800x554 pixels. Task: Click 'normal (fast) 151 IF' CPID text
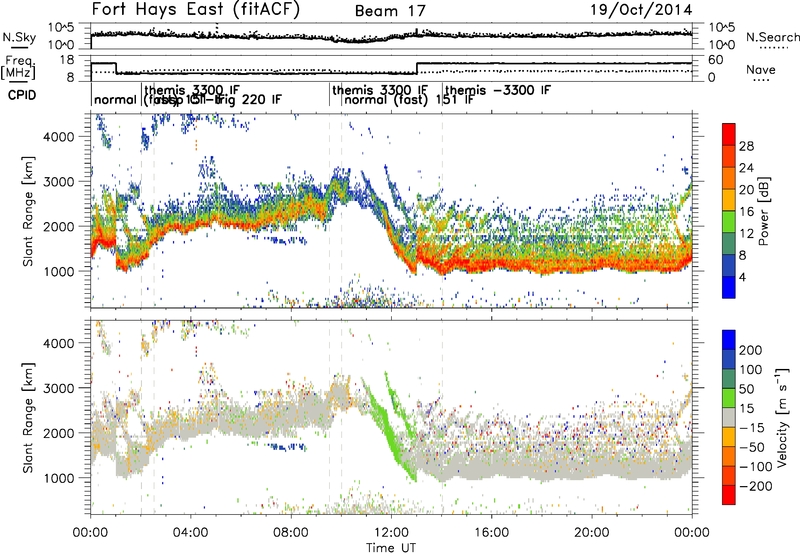click(409, 100)
